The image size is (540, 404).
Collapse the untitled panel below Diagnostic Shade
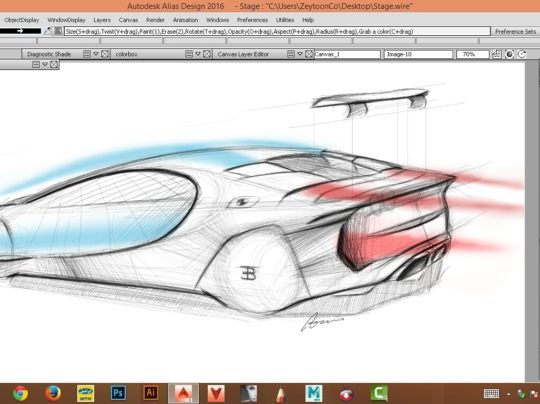(36, 64)
